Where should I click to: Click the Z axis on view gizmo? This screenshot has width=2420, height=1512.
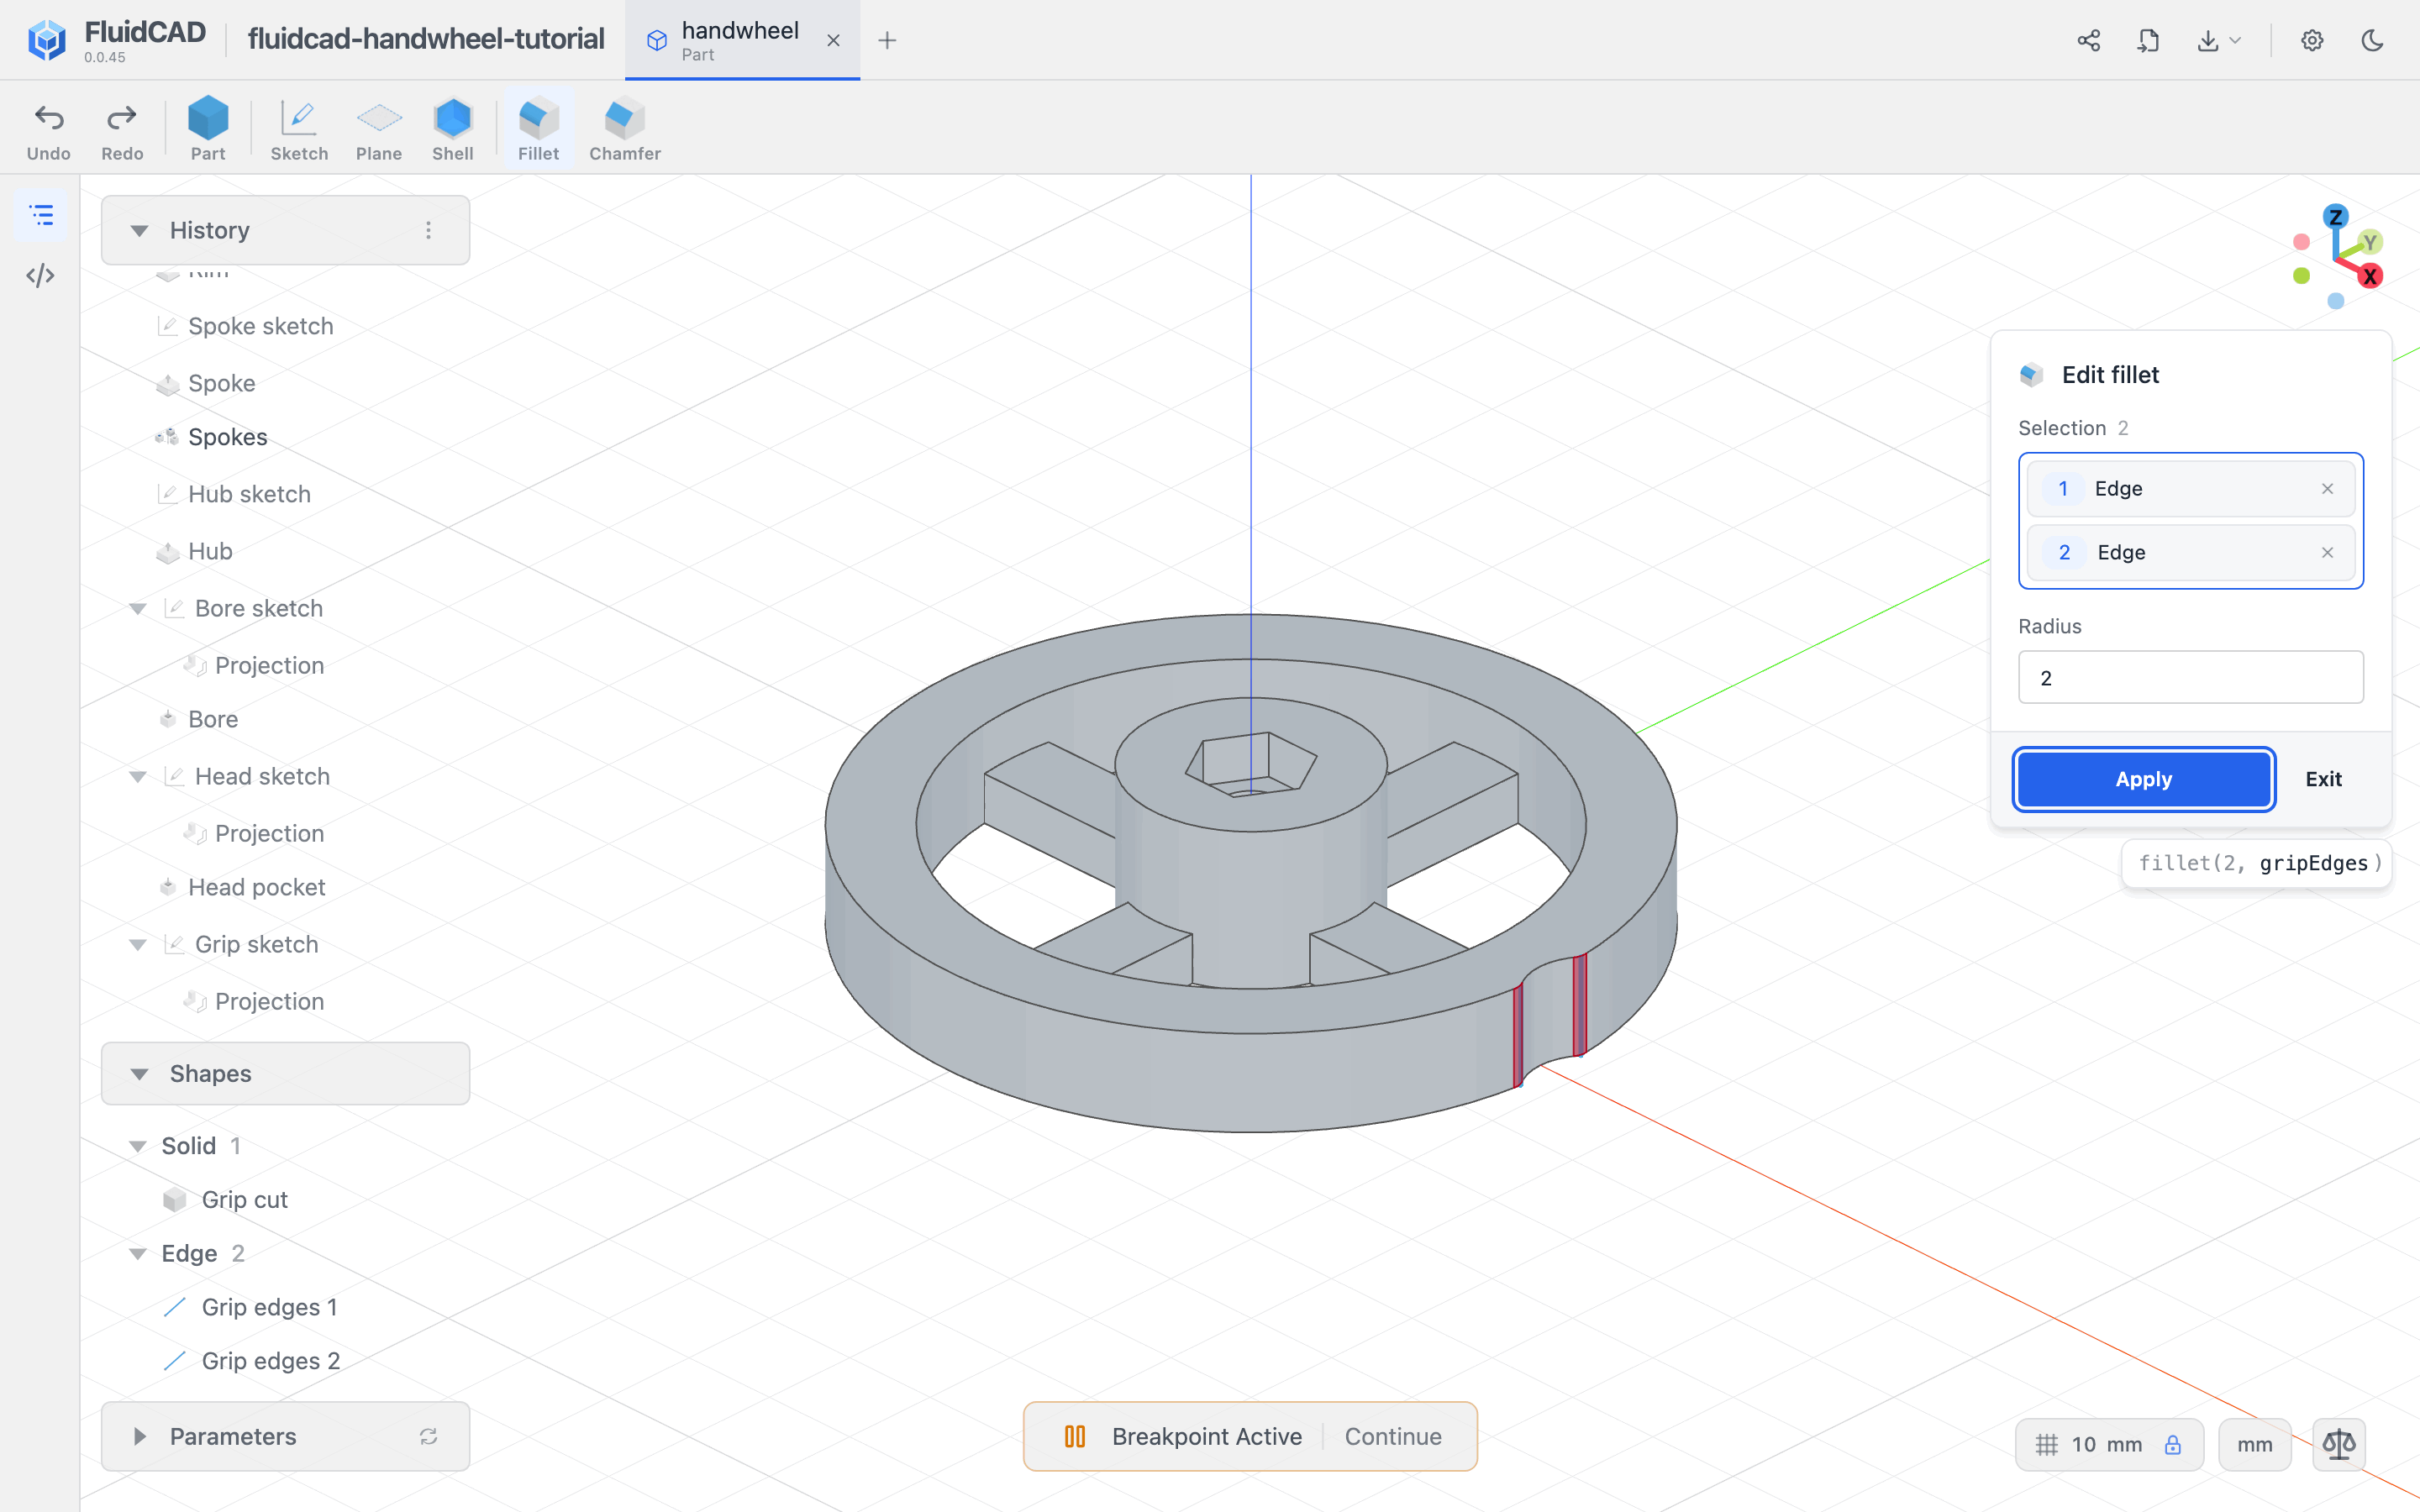coord(2335,217)
